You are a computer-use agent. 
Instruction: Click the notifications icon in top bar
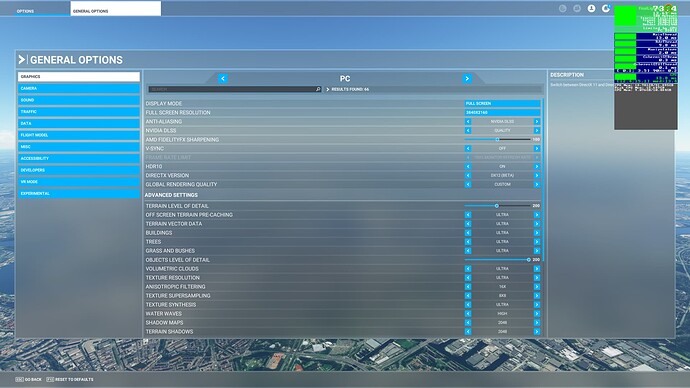(x=606, y=8)
